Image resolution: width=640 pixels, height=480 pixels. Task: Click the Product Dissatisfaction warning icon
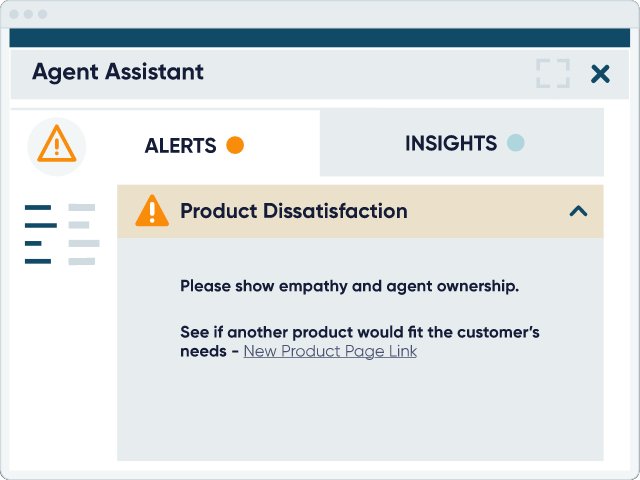(x=152, y=211)
